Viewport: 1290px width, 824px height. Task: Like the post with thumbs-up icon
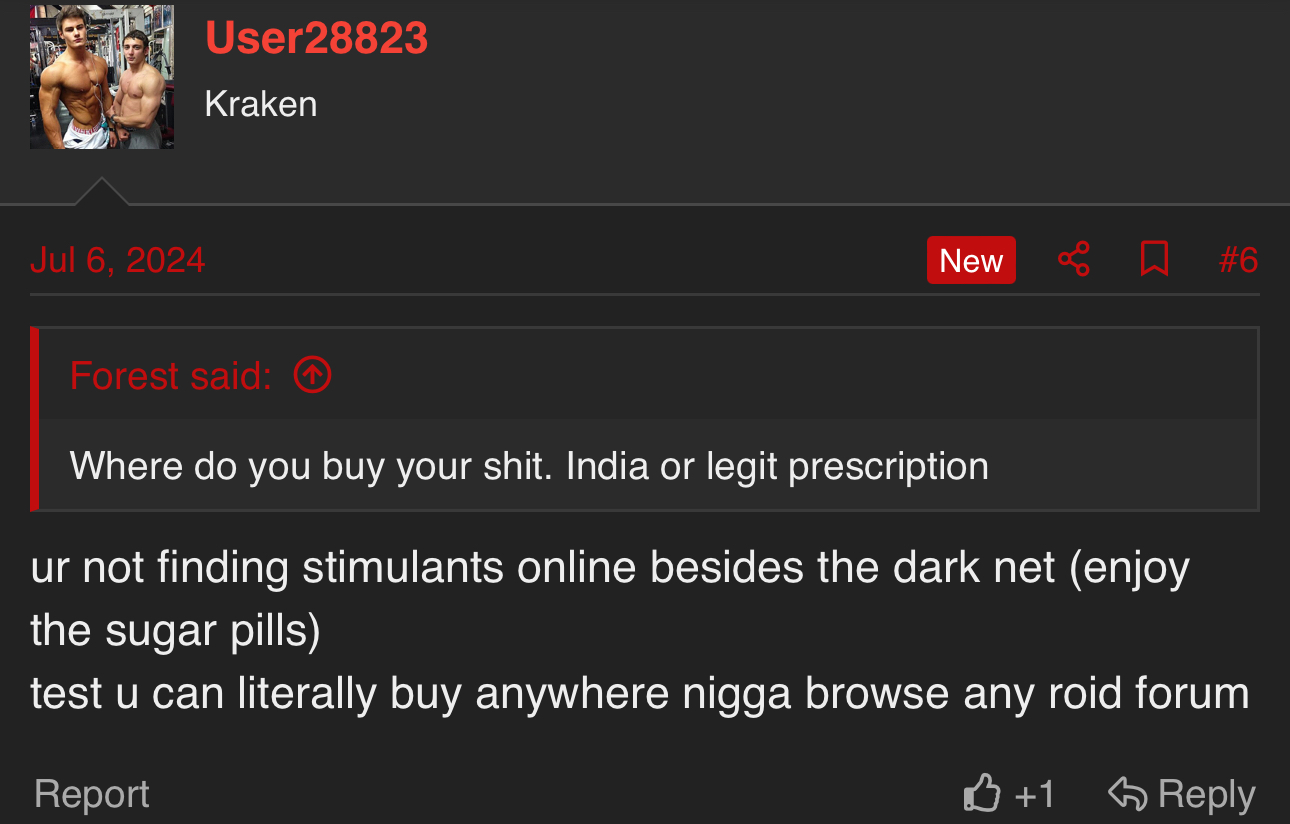[982, 794]
